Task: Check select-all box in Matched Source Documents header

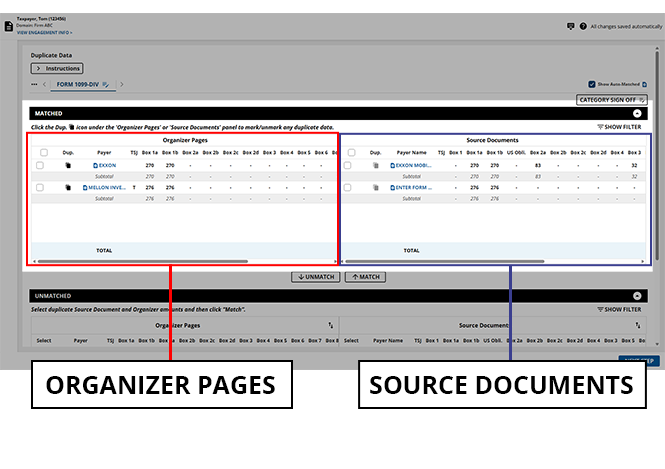Action: click(352, 153)
